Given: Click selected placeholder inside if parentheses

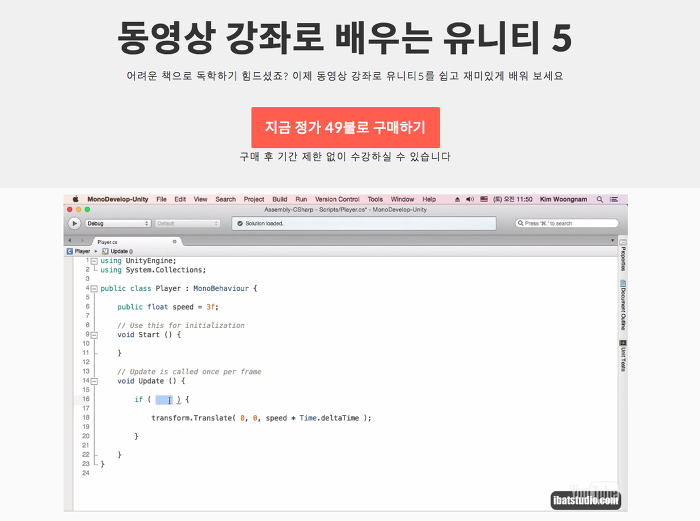Looking at the screenshot, I should (x=164, y=400).
